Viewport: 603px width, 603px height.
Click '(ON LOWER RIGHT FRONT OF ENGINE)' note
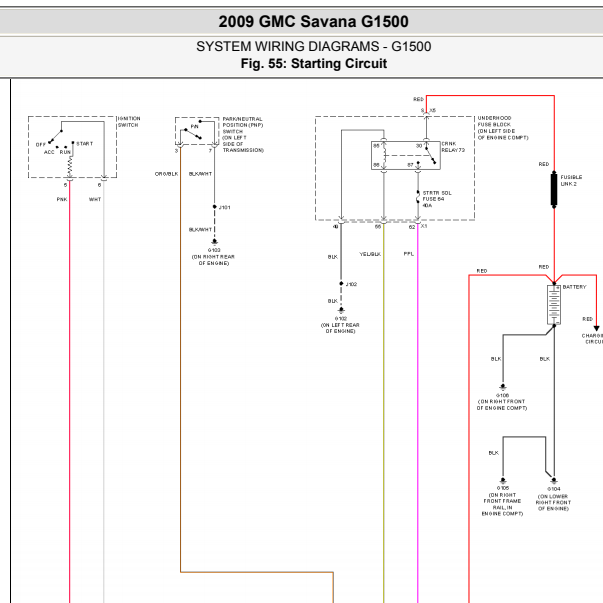[553, 502]
